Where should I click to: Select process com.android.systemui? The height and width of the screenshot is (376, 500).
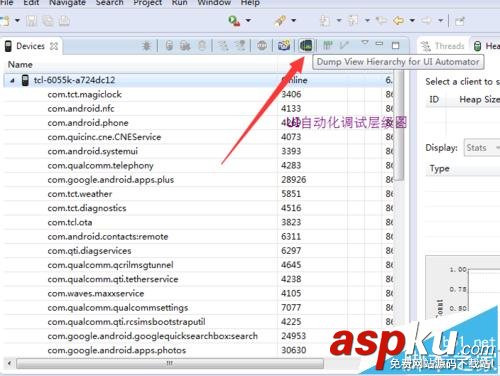click(92, 151)
